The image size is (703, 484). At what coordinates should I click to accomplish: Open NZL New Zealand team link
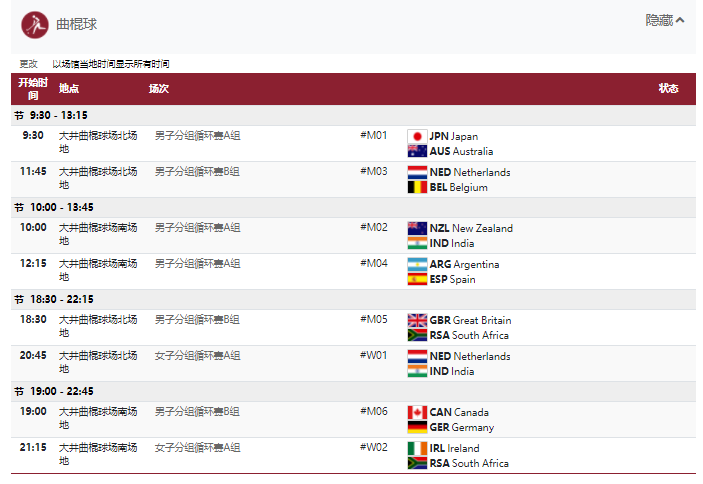tap(471, 228)
